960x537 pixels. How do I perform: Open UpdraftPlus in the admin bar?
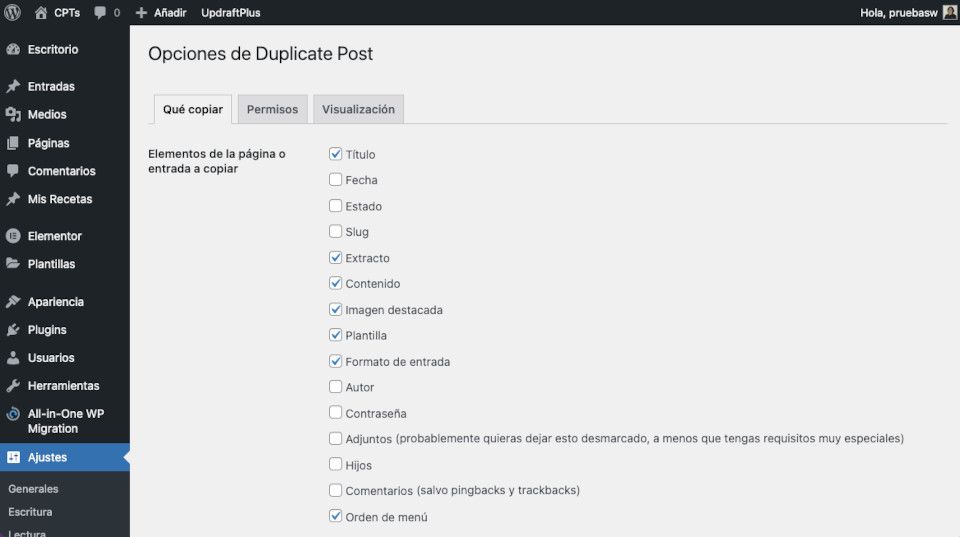click(231, 13)
